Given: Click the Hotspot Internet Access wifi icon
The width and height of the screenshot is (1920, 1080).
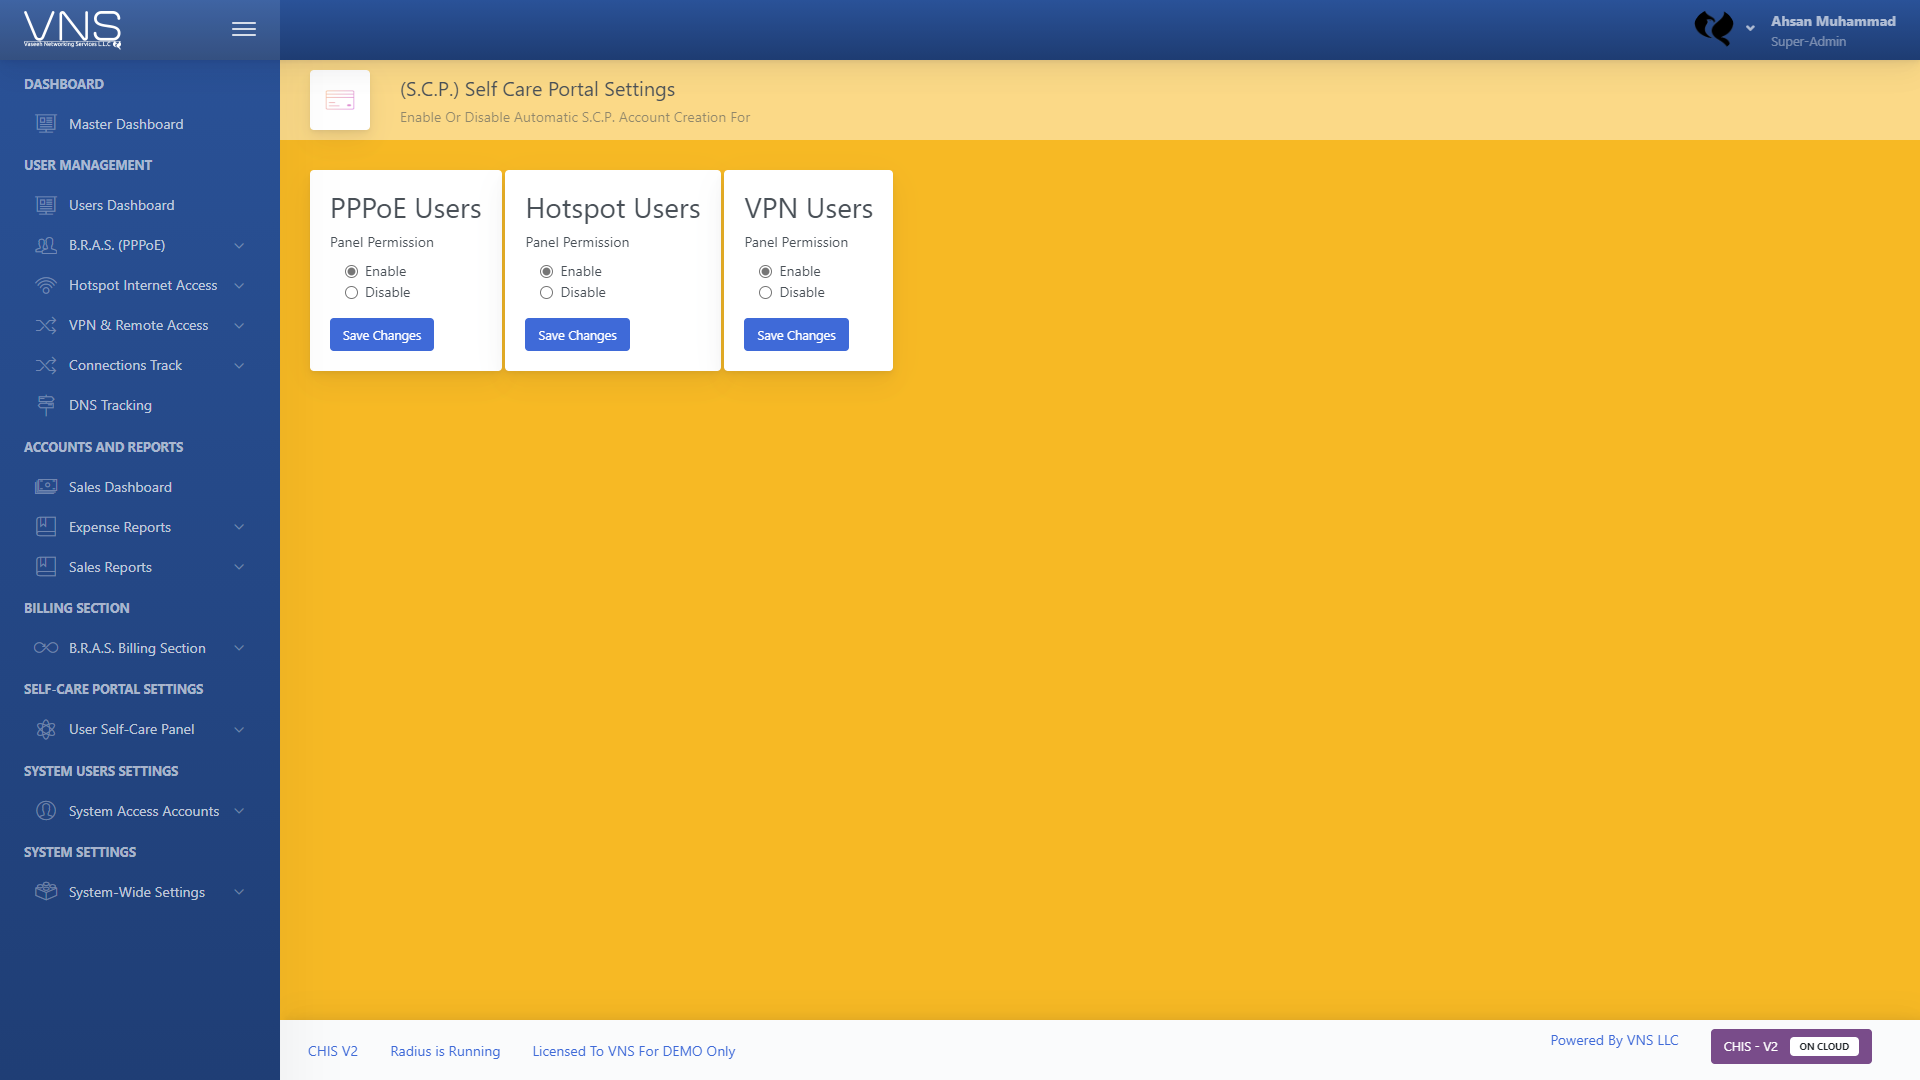Looking at the screenshot, I should (x=46, y=285).
